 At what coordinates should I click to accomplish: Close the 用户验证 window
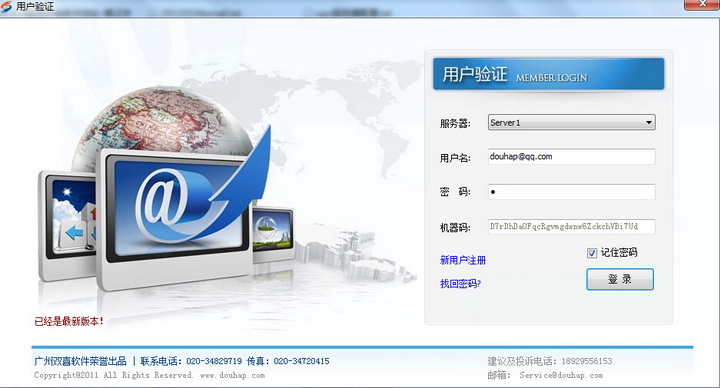702,4
